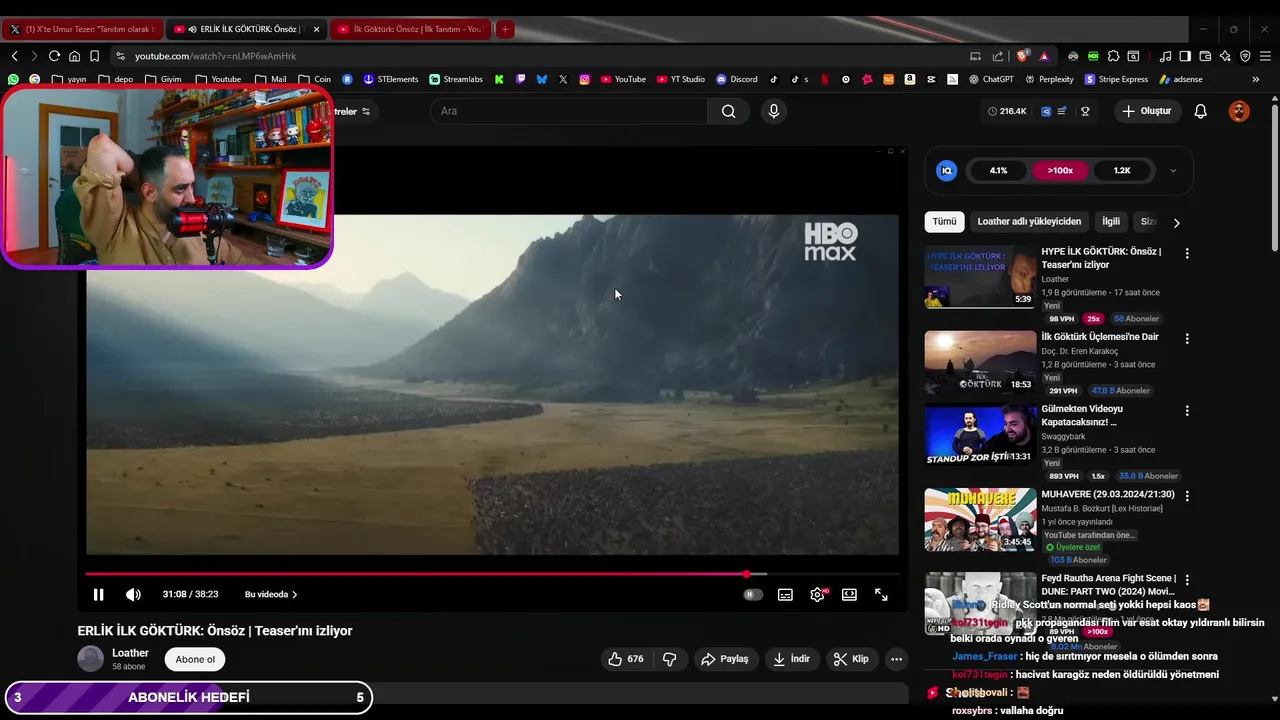This screenshot has width=1280, height=720.
Task: Open a new browser tab with plus
Action: click(x=505, y=29)
